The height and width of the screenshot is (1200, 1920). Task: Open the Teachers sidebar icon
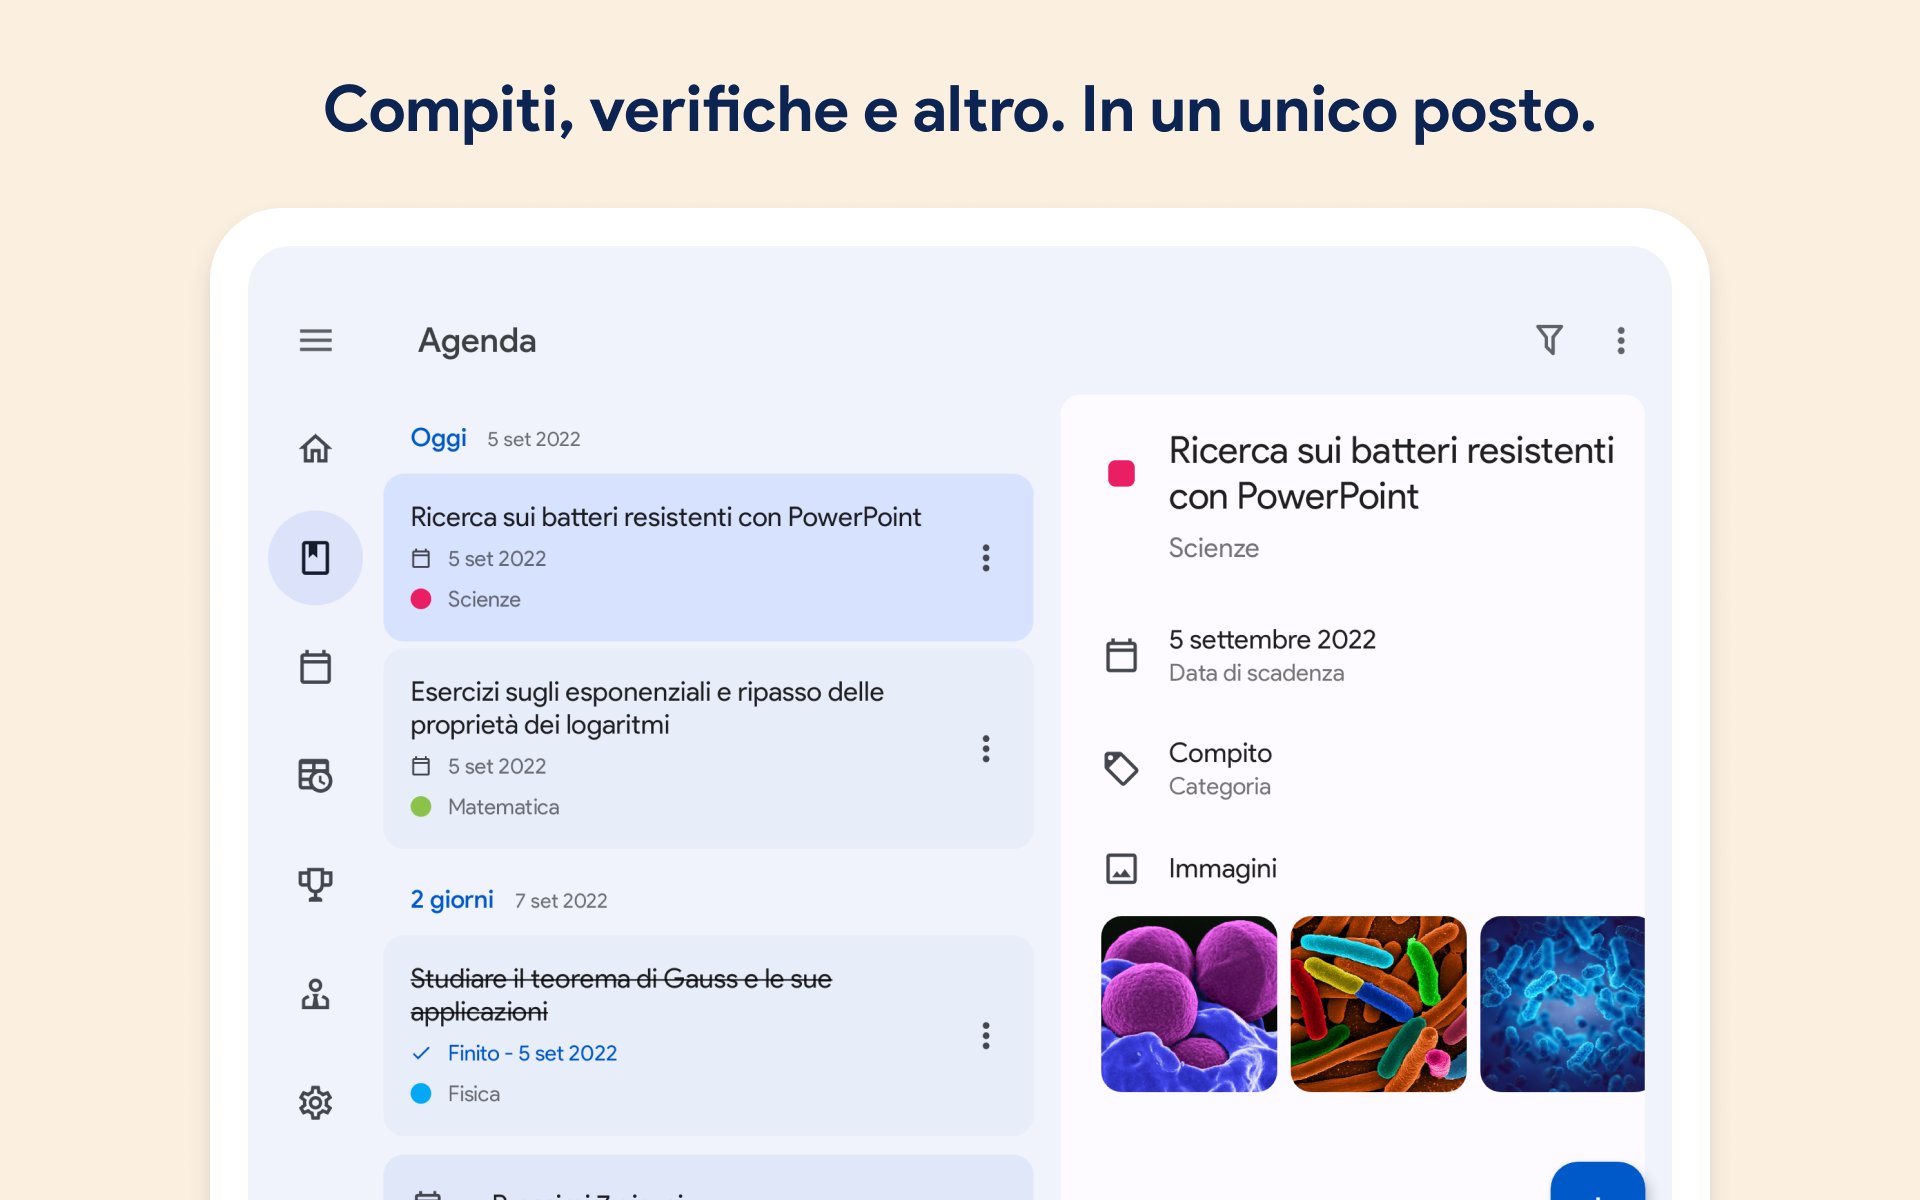[315, 994]
